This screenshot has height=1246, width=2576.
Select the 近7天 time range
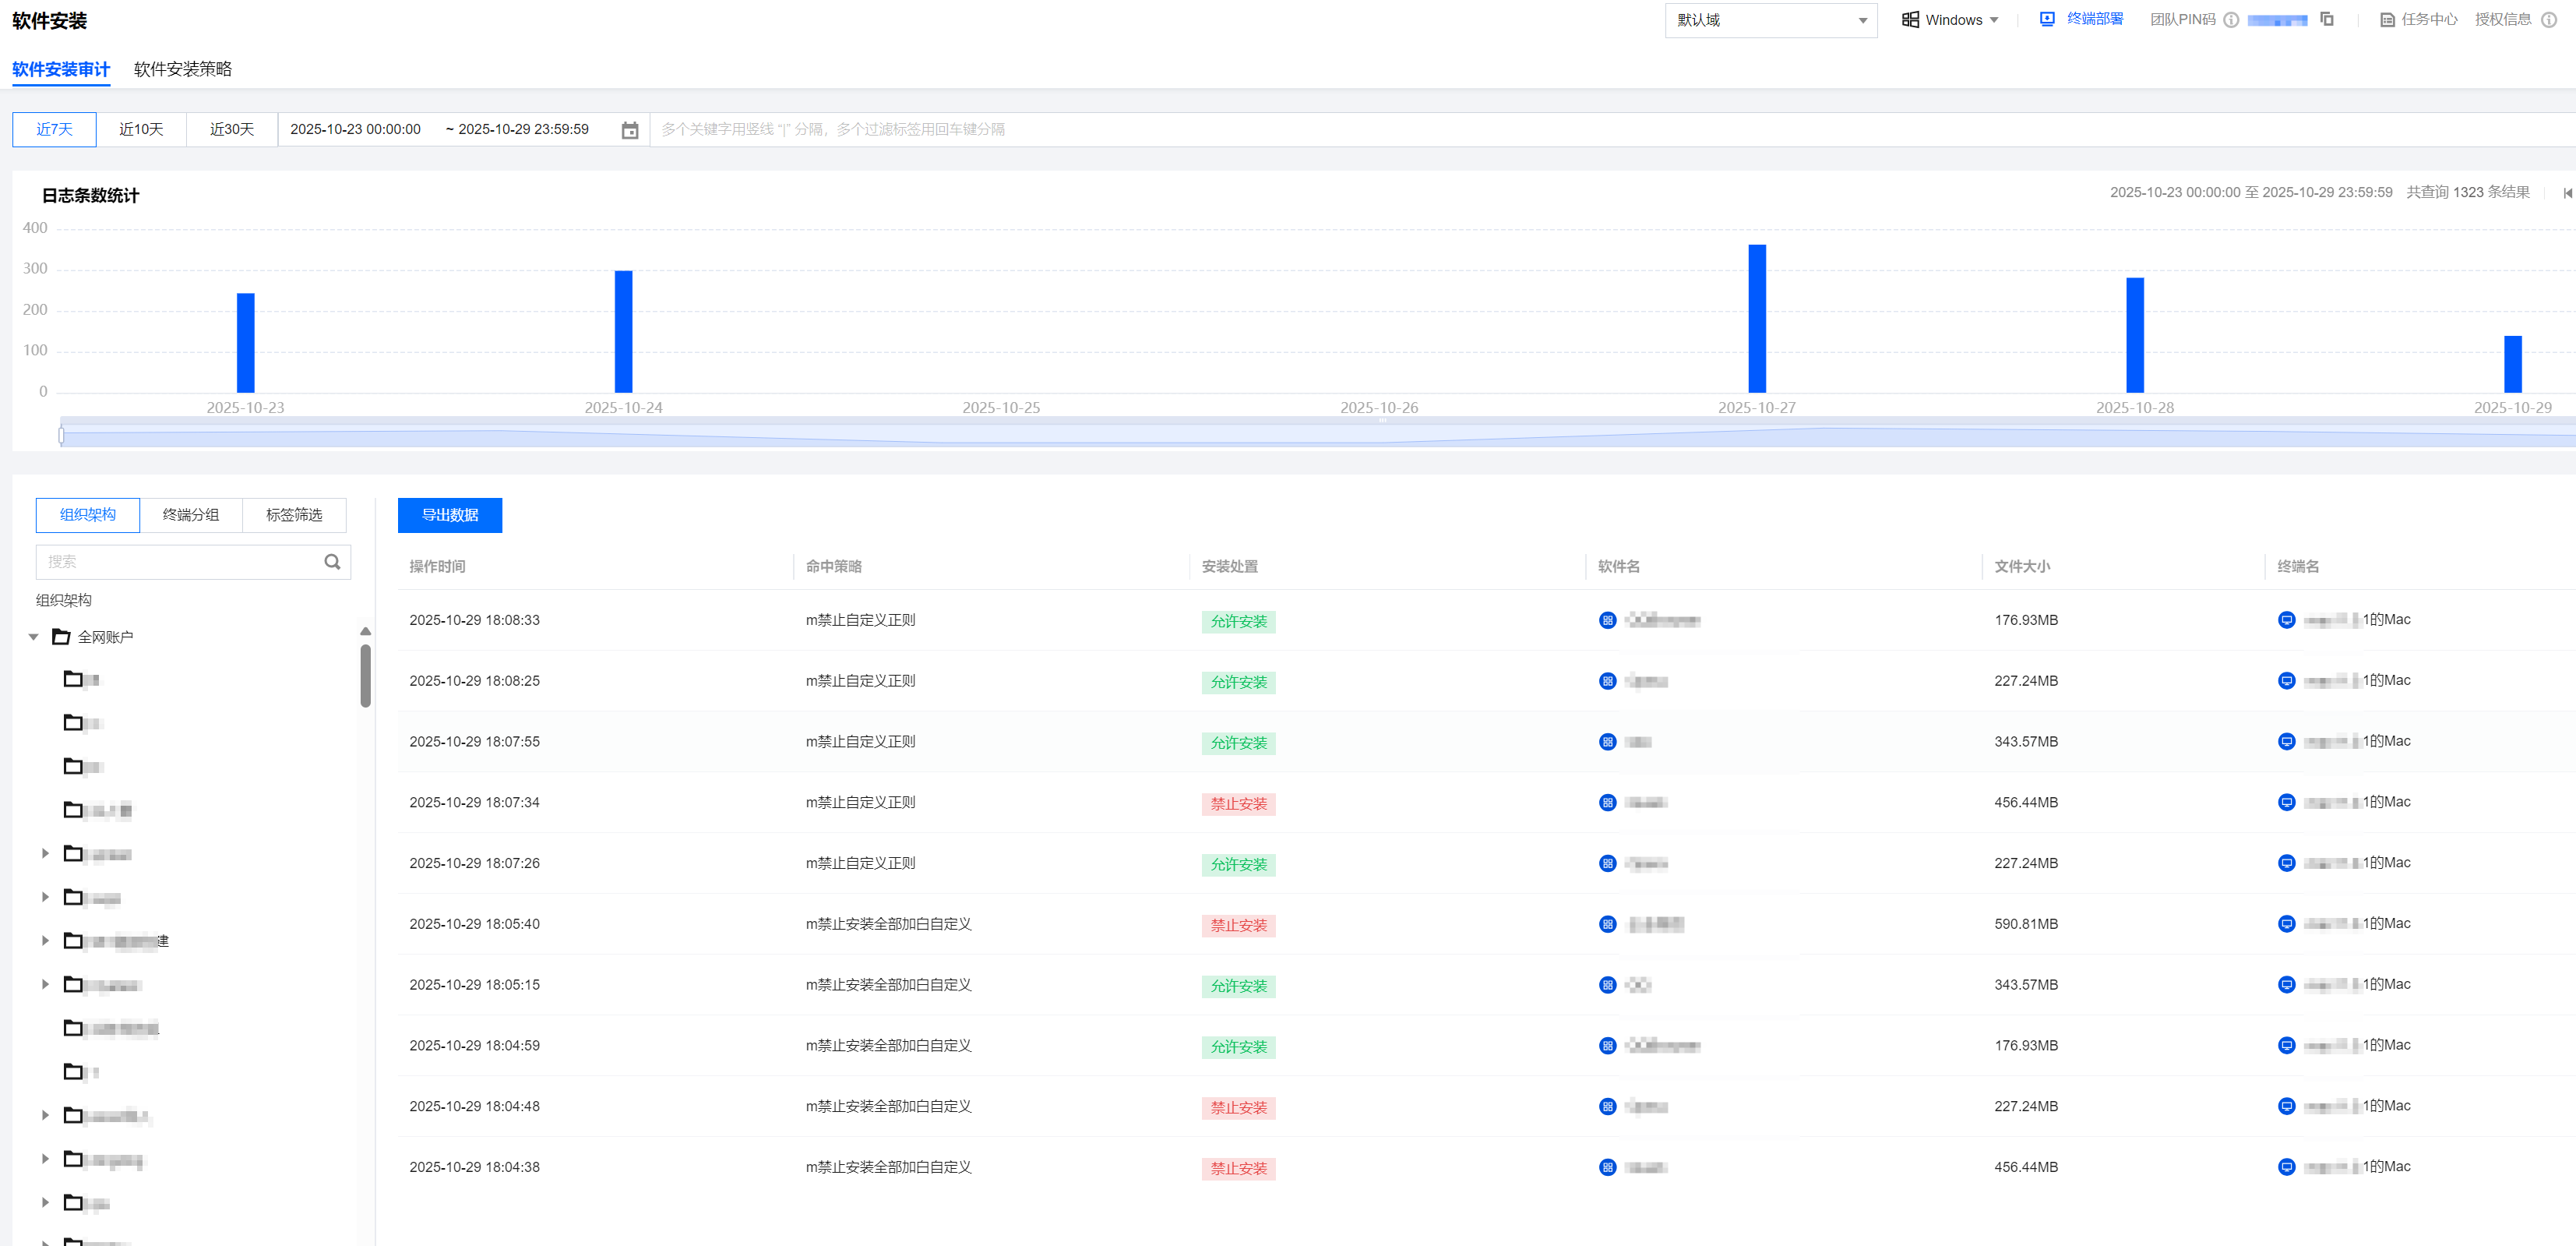(54, 130)
